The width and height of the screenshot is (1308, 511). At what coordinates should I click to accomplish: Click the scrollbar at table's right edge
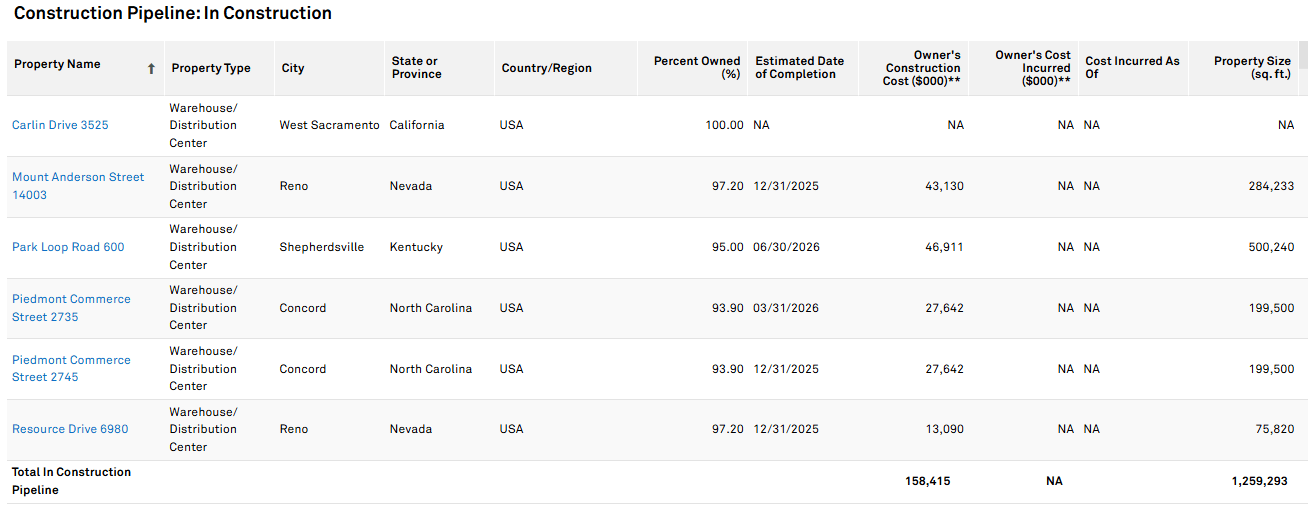coord(1303,55)
